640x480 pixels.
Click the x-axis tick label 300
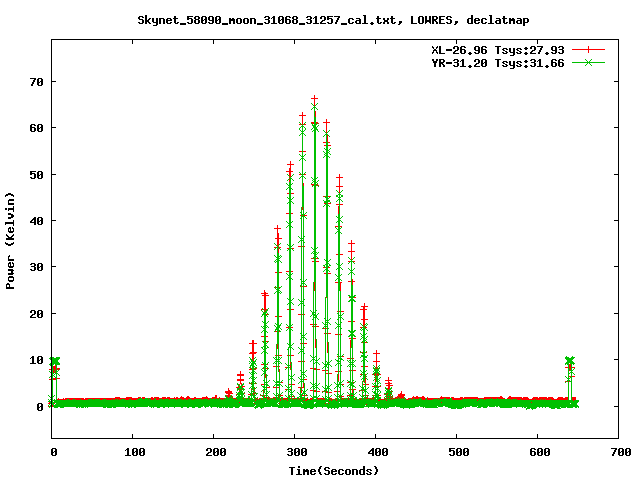(x=297, y=452)
